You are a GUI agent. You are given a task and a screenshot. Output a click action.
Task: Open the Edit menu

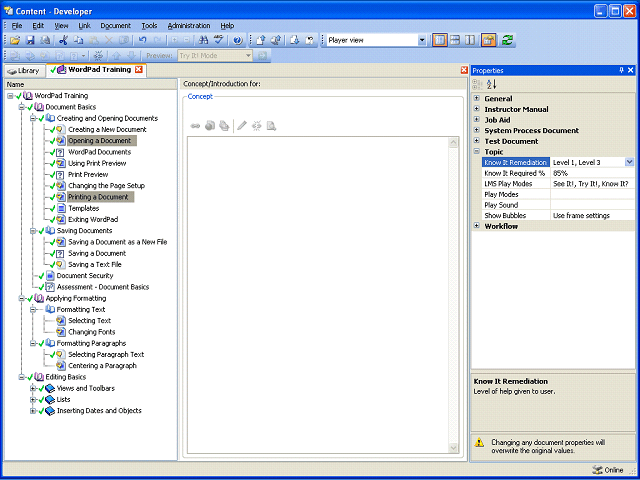[x=38, y=26]
